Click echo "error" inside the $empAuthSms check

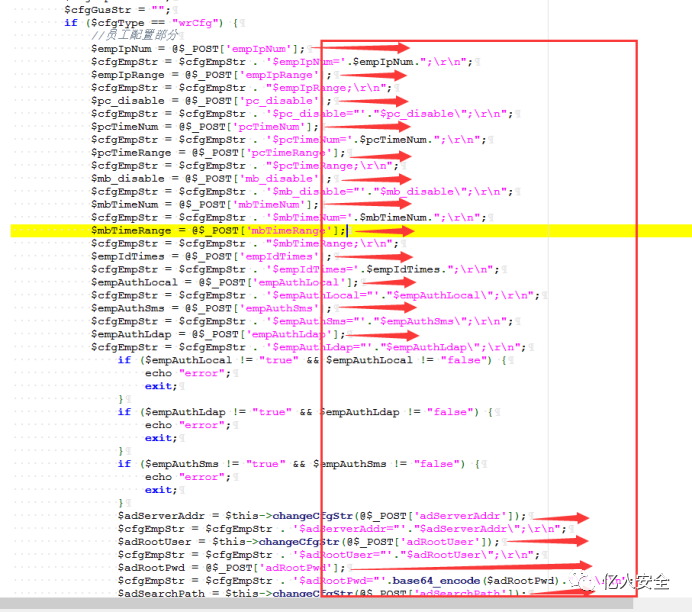point(188,477)
